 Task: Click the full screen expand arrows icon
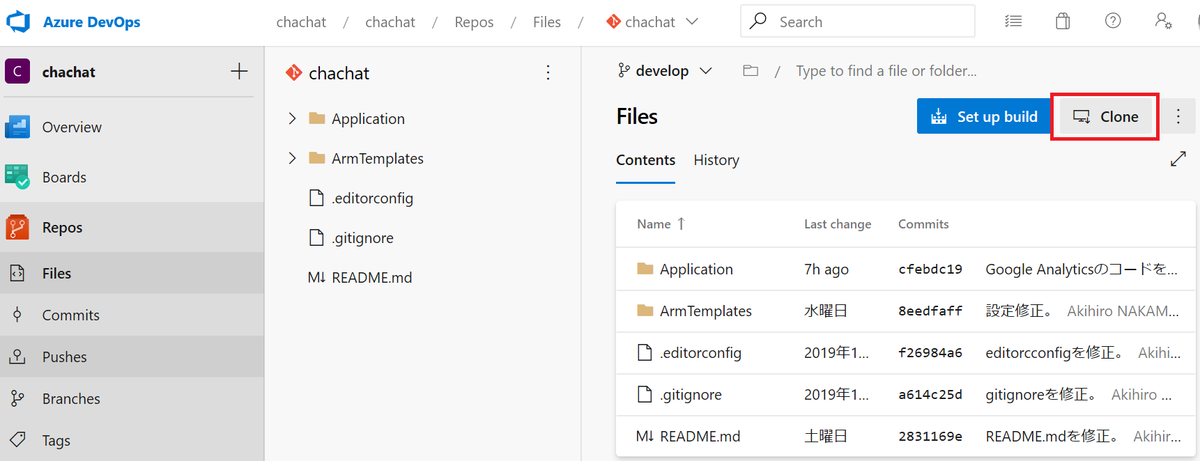coord(1178,159)
